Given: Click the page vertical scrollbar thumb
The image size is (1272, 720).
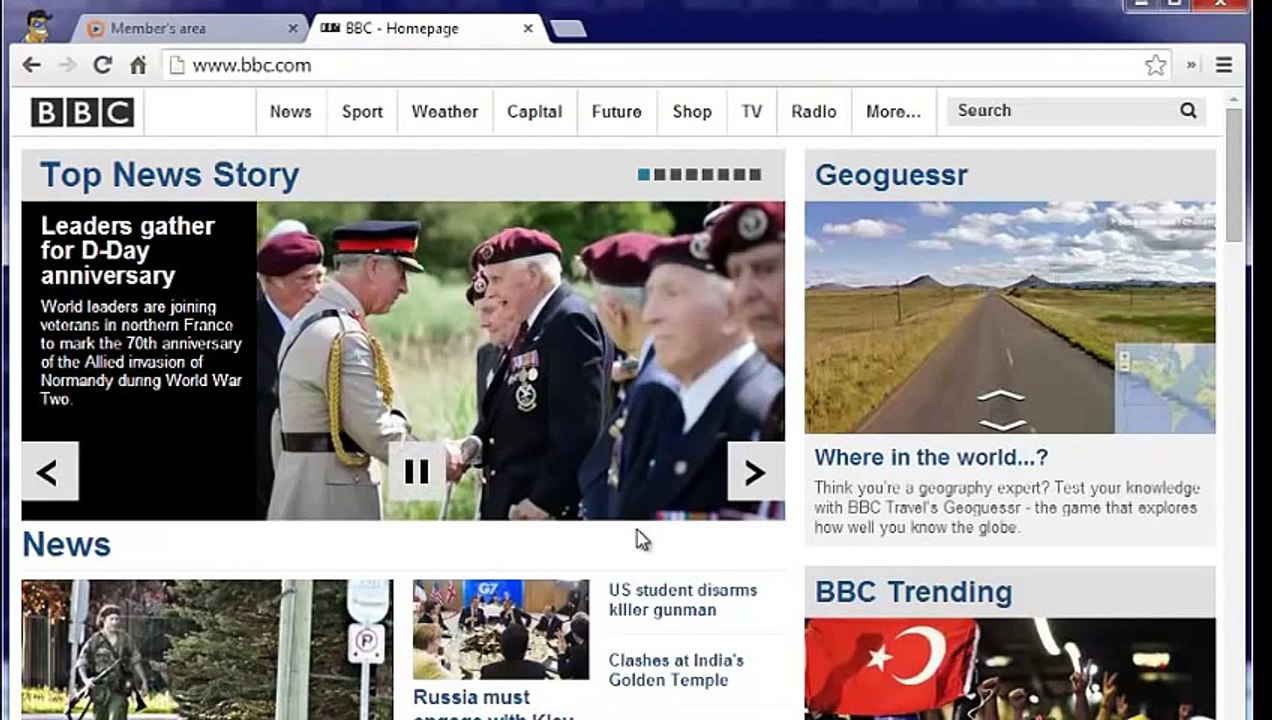Looking at the screenshot, I should [x=1234, y=174].
